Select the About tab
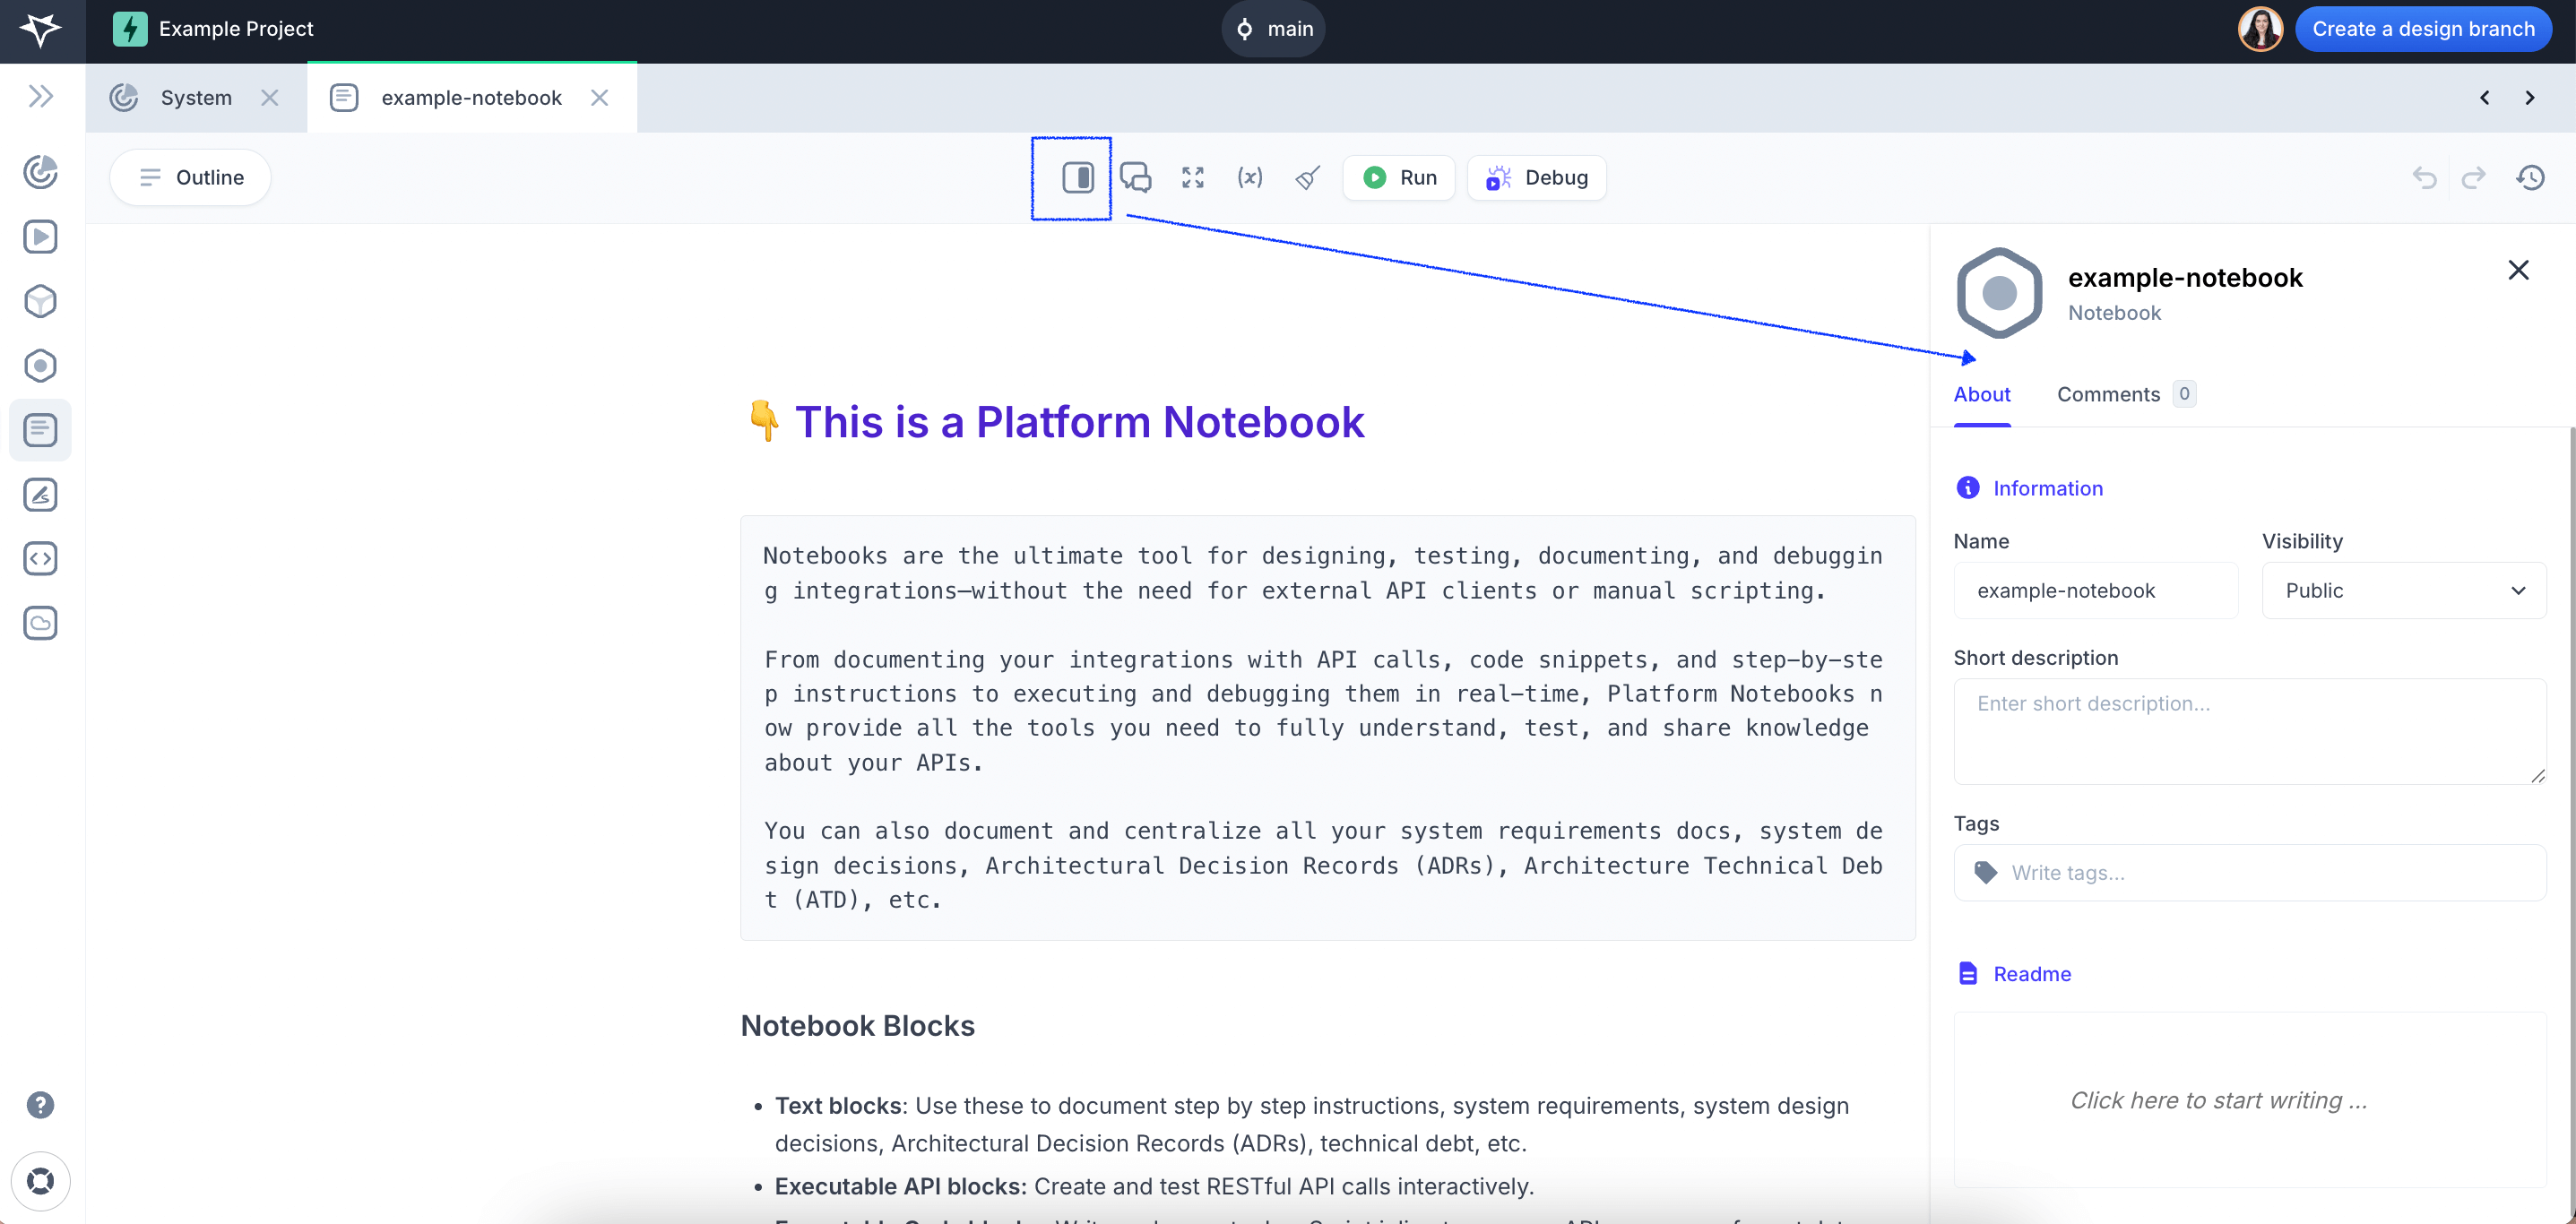This screenshot has width=2576, height=1224. [1981, 394]
